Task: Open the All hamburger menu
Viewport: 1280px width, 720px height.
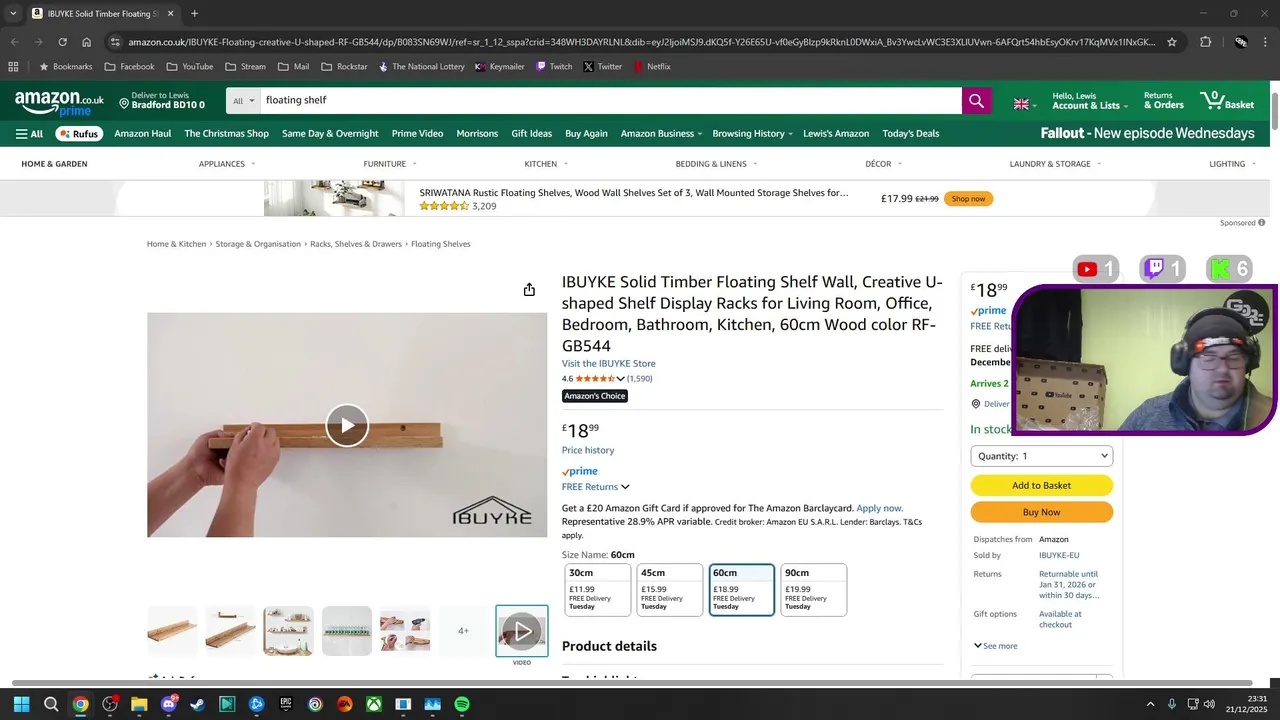Action: (29, 133)
